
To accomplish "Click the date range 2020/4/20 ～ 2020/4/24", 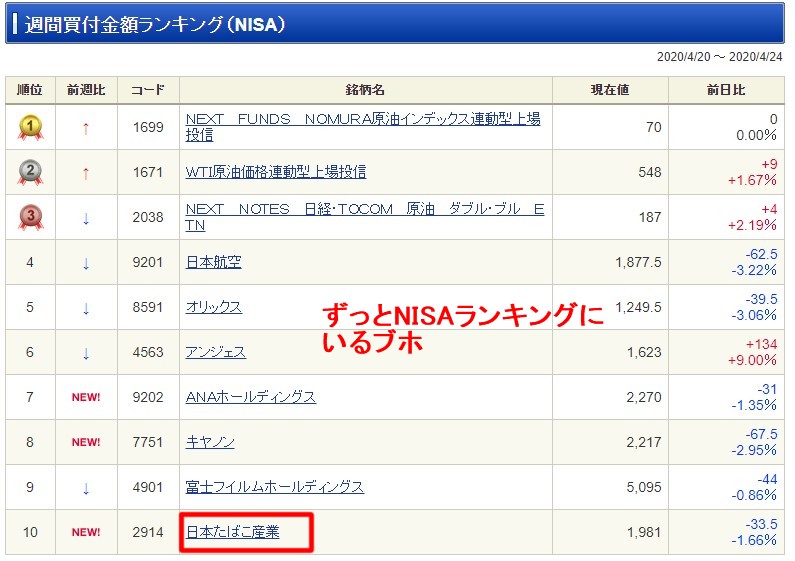I will [719, 57].
